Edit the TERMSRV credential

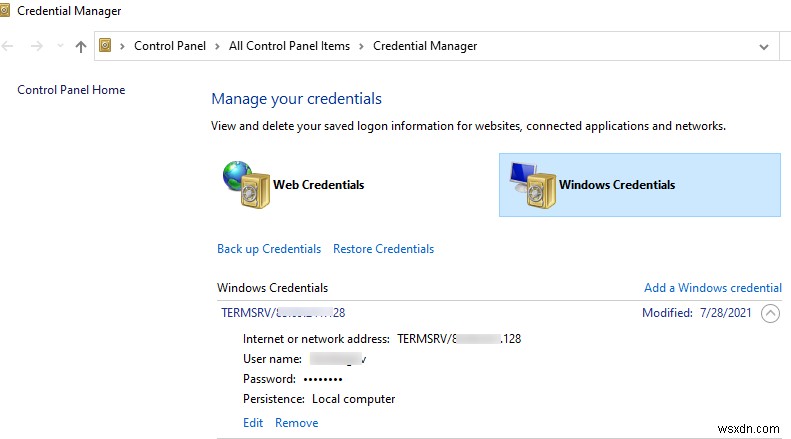point(253,423)
